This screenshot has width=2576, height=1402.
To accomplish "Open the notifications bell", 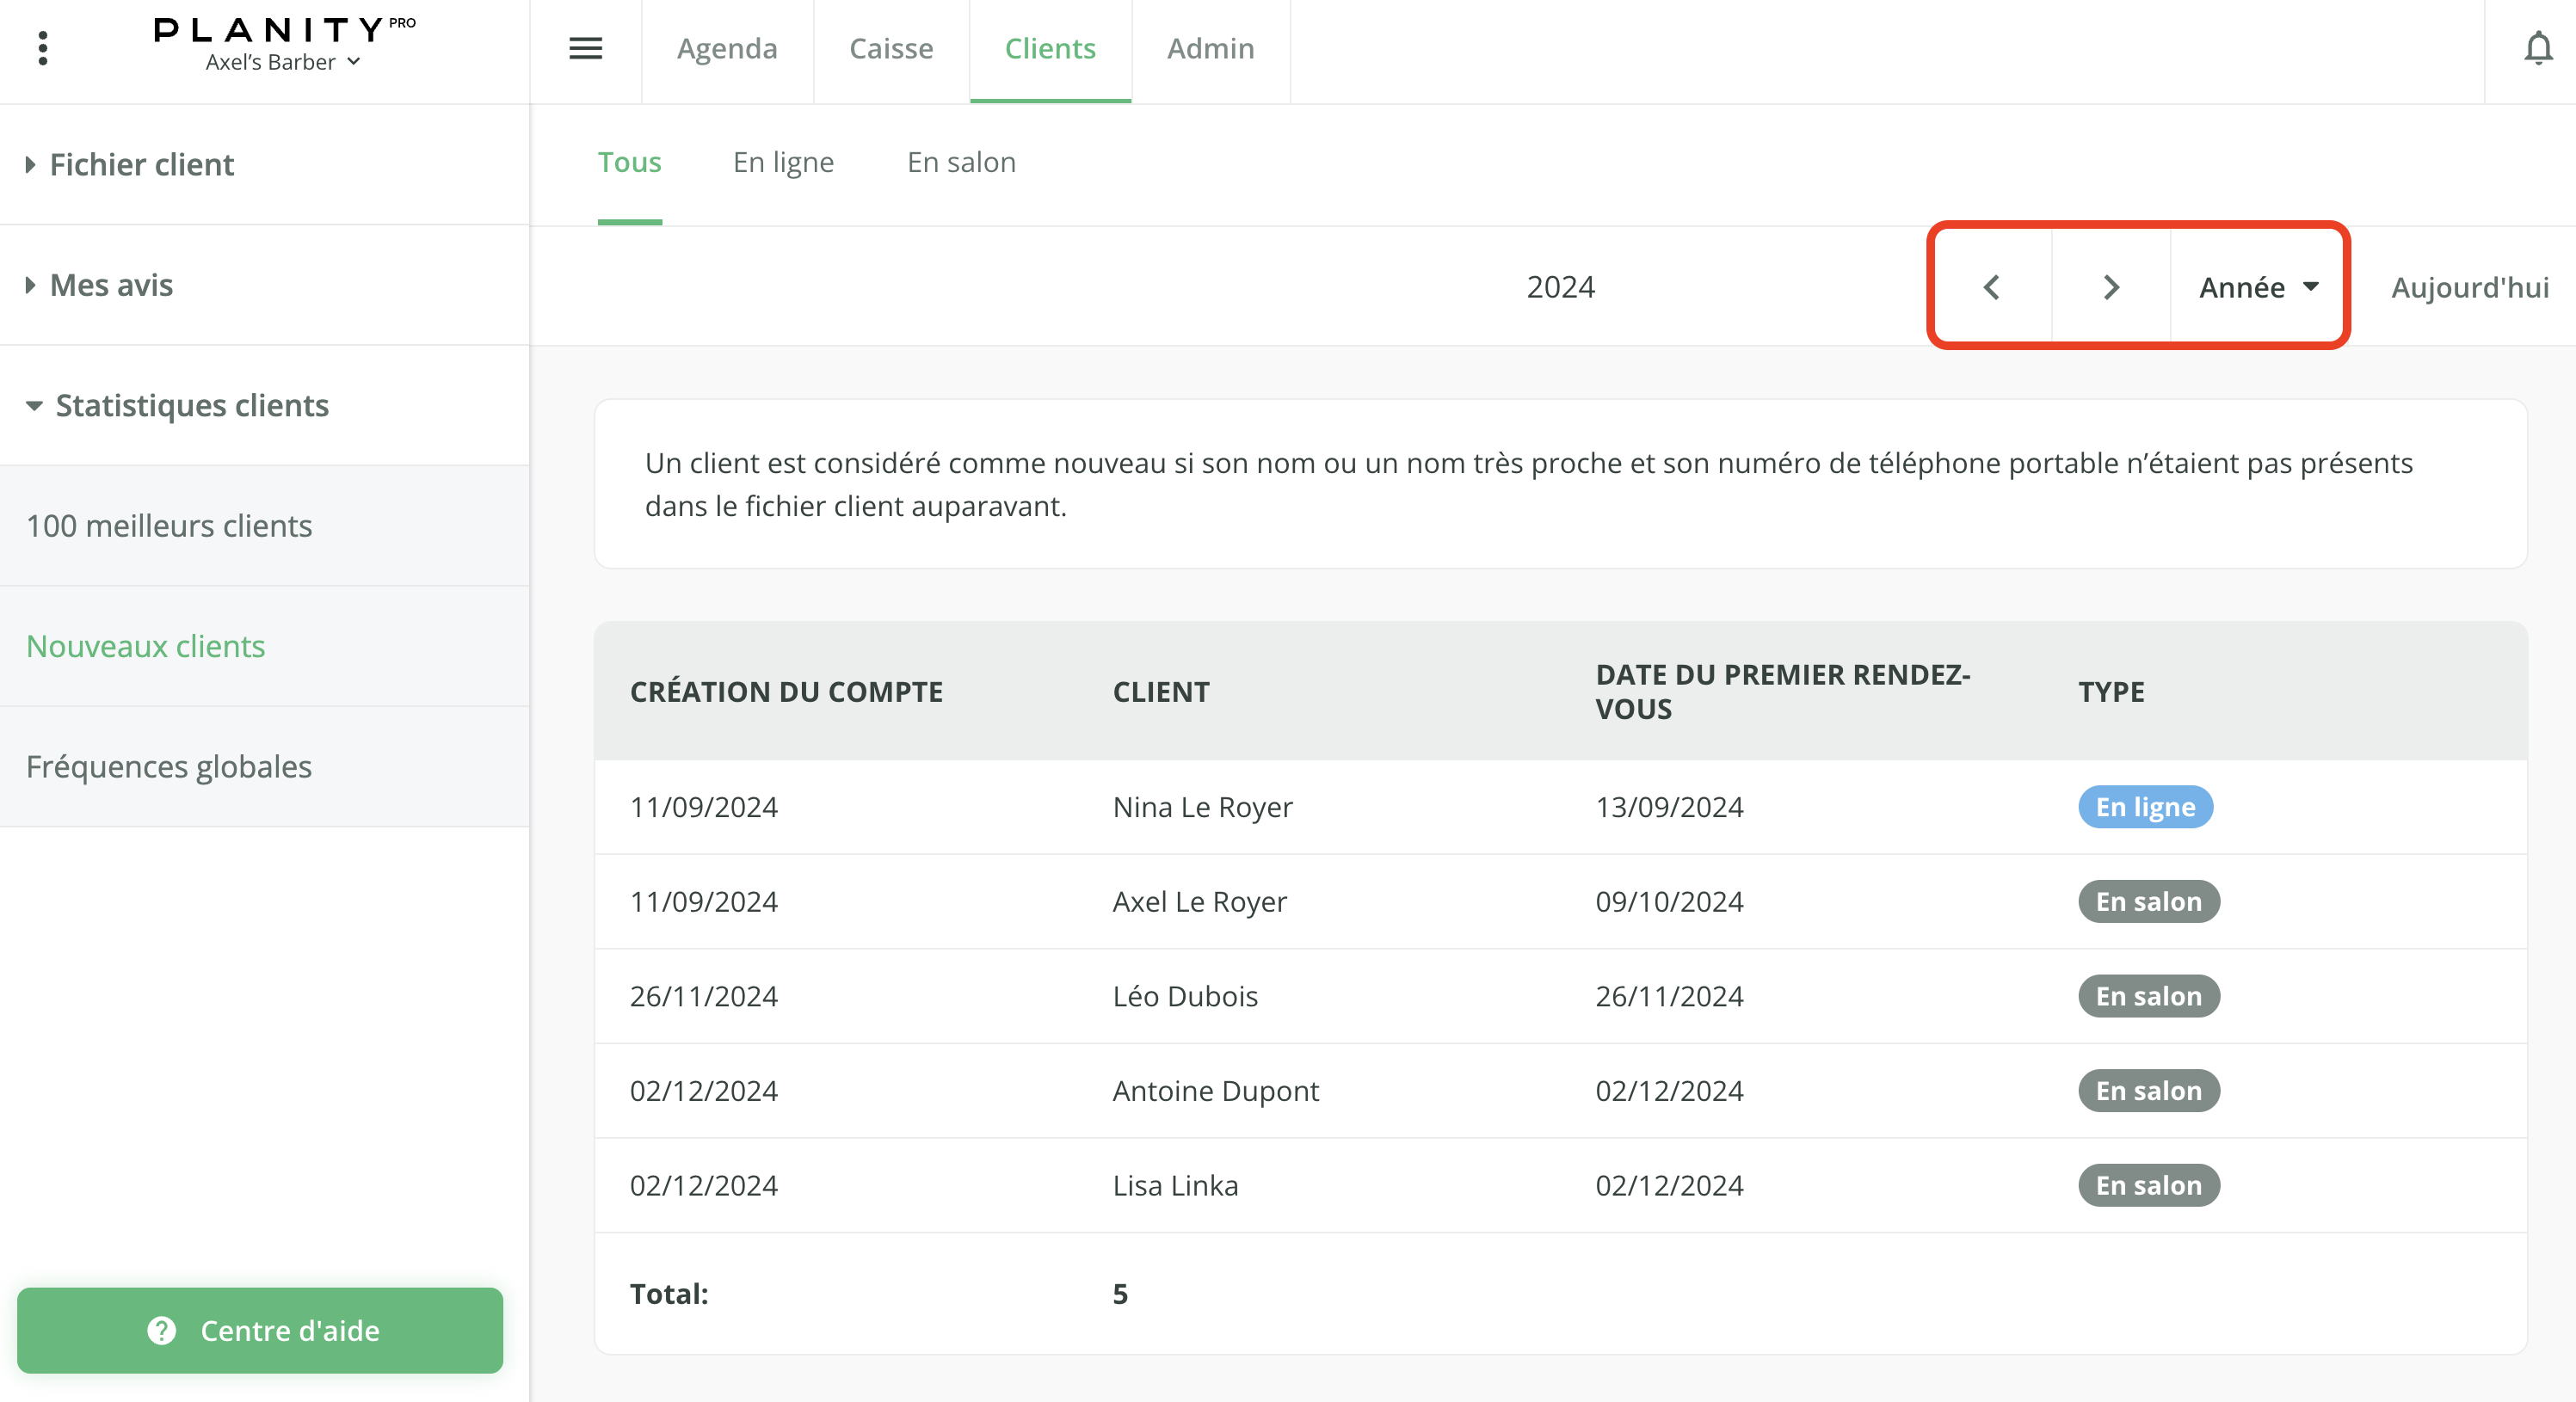I will pos(2537,48).
